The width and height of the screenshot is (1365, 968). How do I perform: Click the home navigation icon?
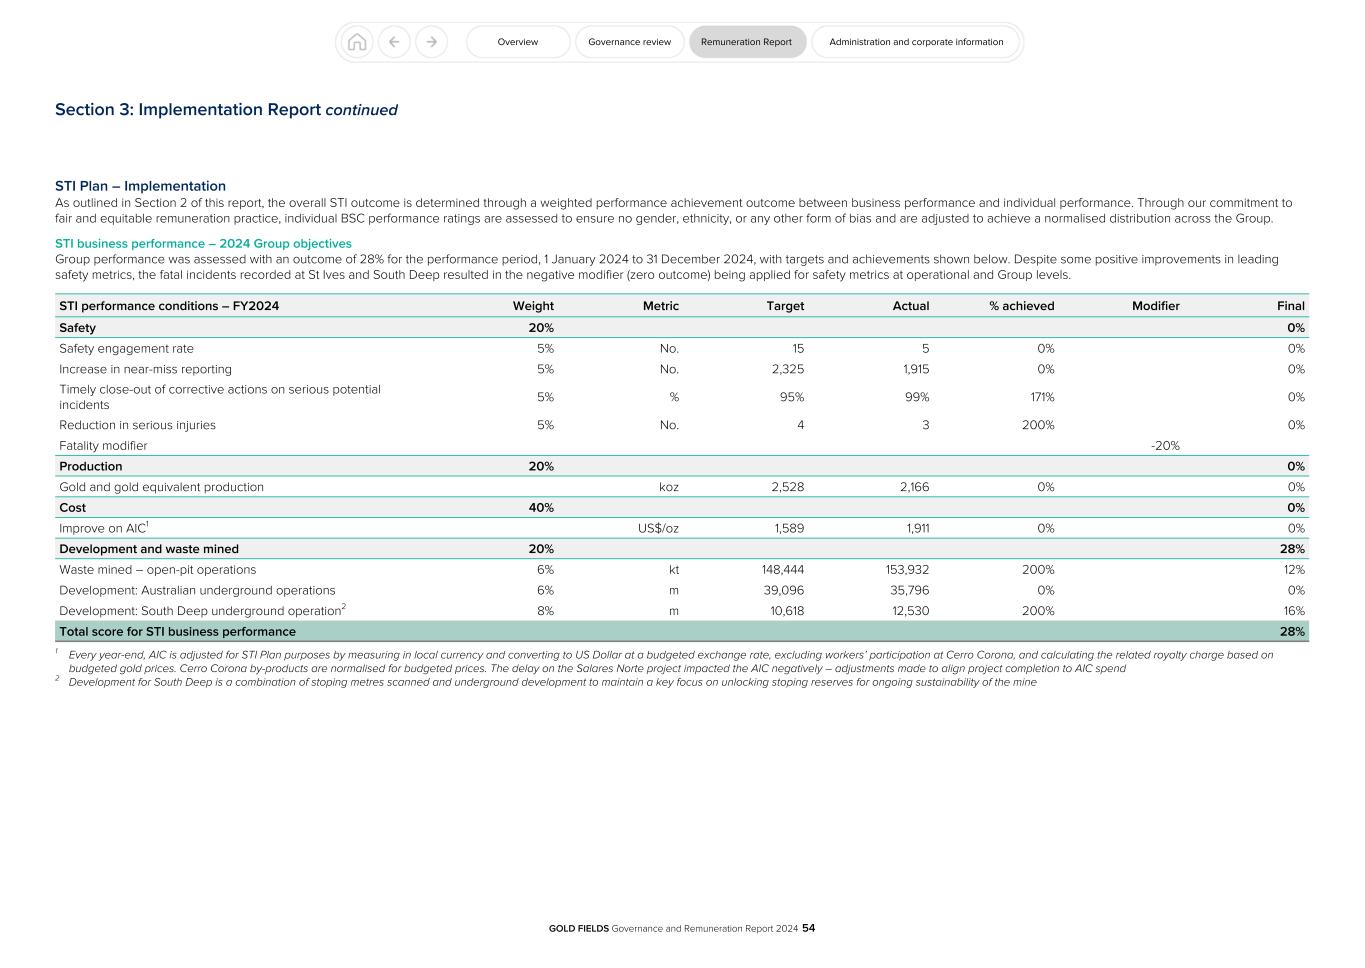357,42
